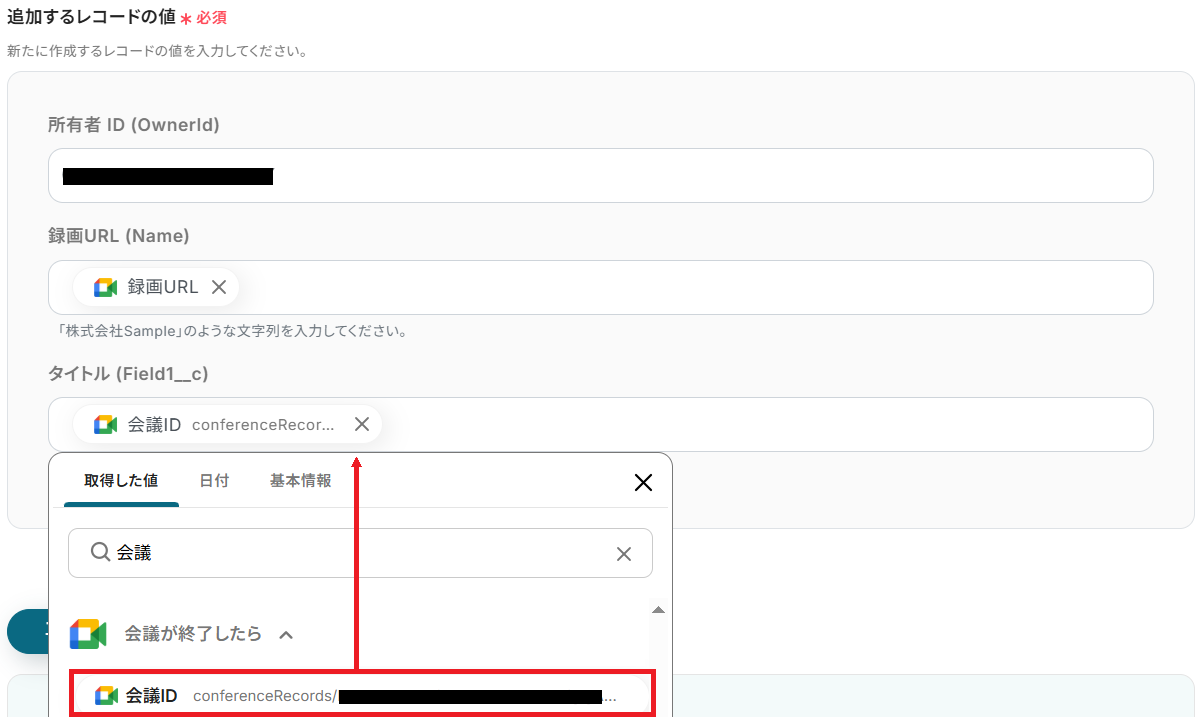
Task: Click the 新たに作成するレコードの値 description text
Action: point(157,50)
